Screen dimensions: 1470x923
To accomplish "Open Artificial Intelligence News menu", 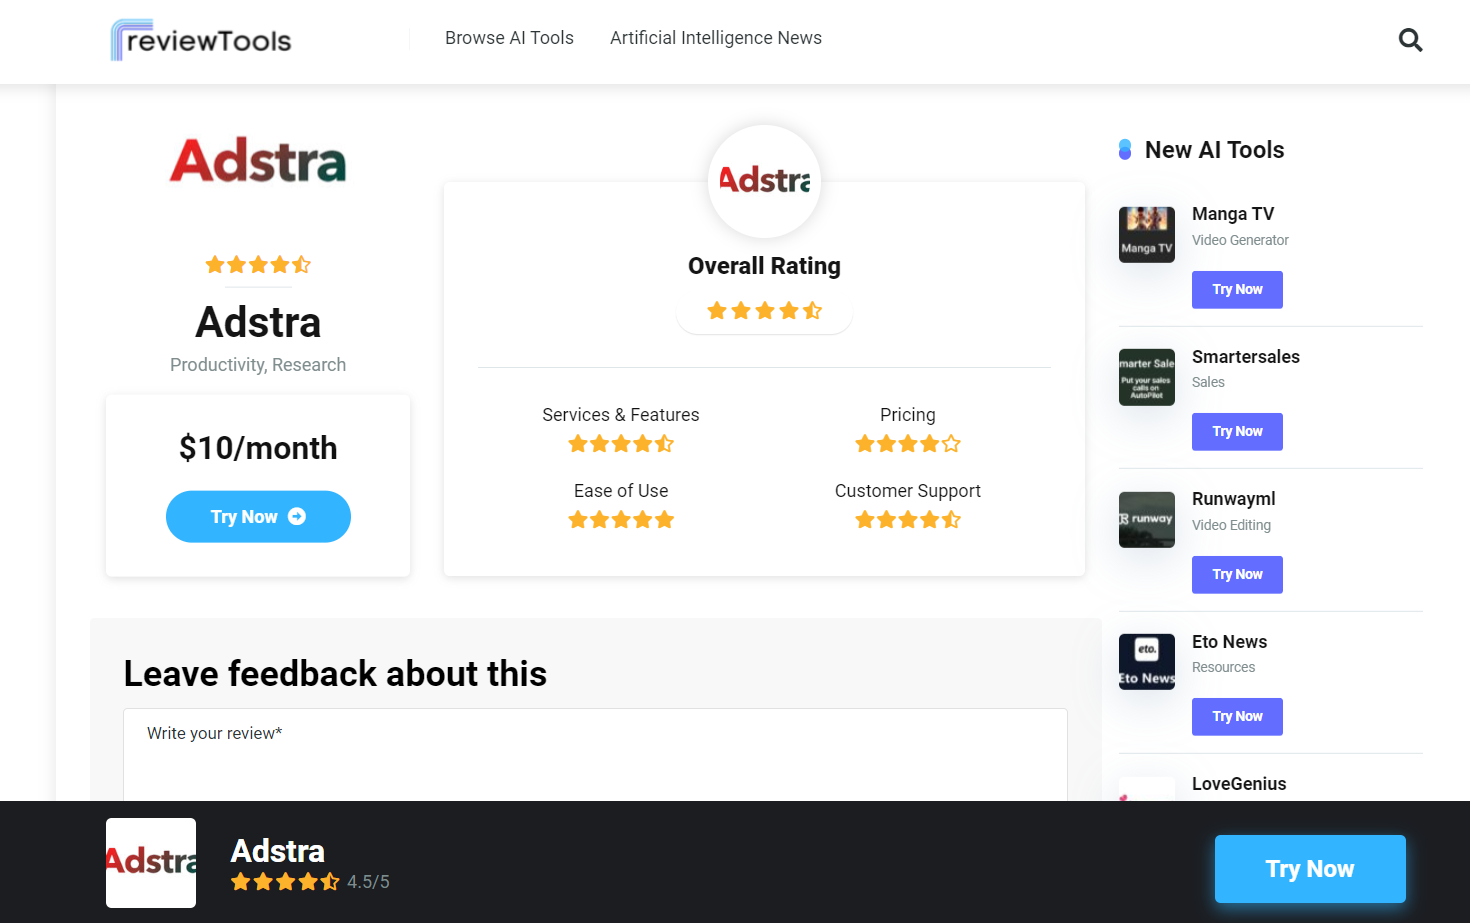I will click(x=716, y=38).
